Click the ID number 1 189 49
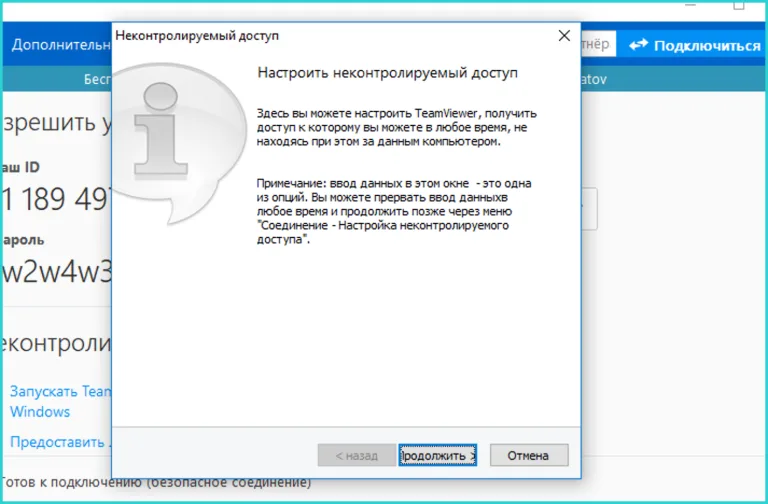The width and height of the screenshot is (768, 504). pos(57,199)
